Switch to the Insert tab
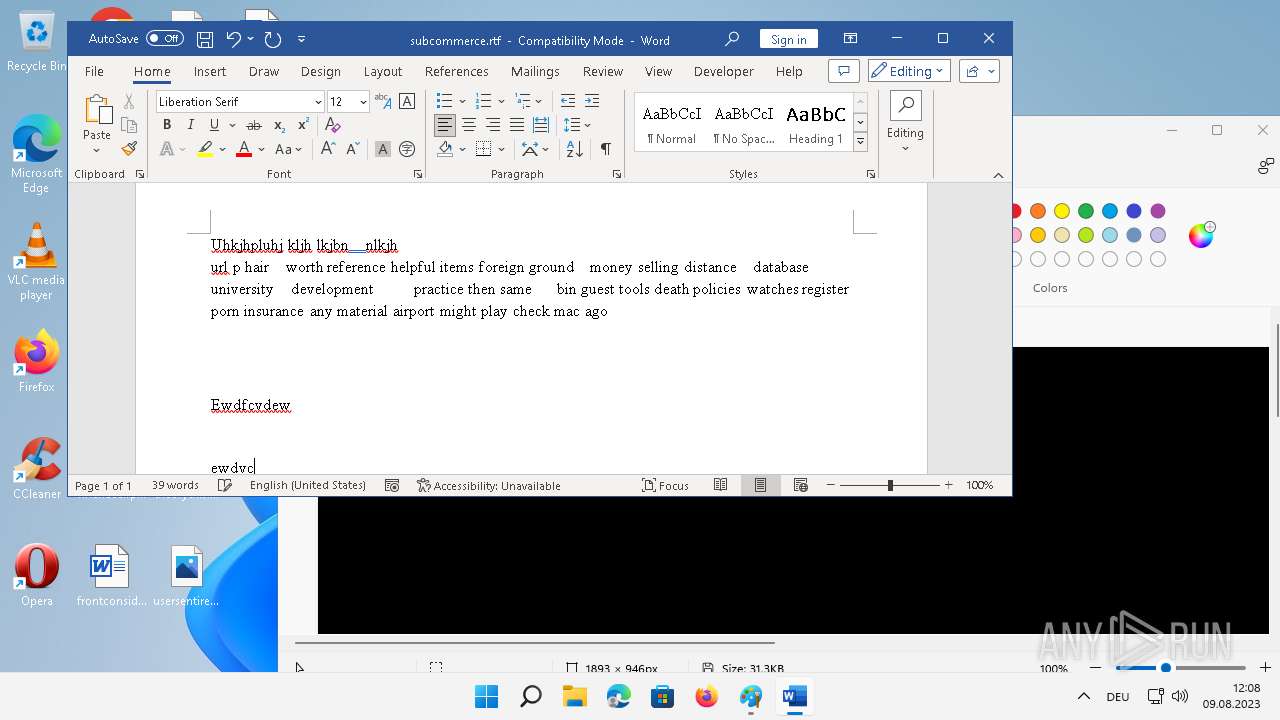This screenshot has width=1280, height=720. pos(210,71)
